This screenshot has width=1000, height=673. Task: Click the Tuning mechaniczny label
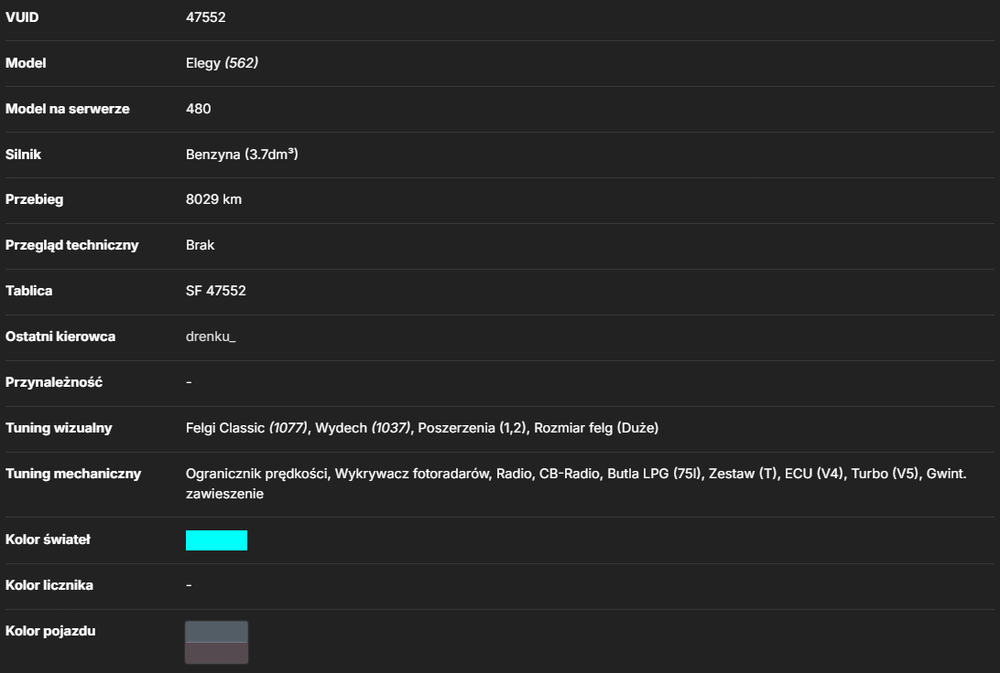[73, 474]
